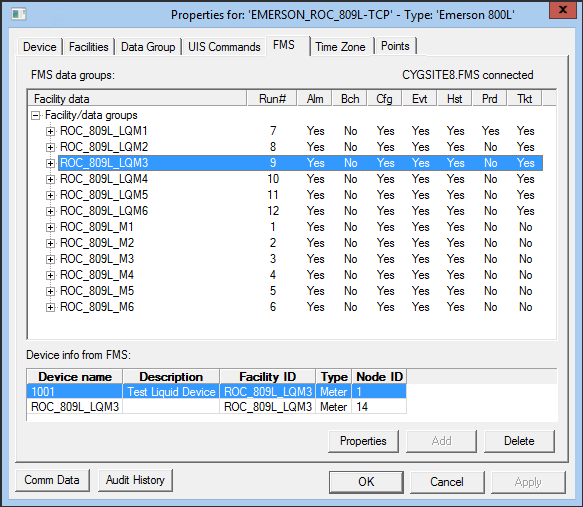Image resolution: width=583 pixels, height=507 pixels.
Task: Select the ROC_809L_LQM3 device name cell
Action: [x=75, y=407]
